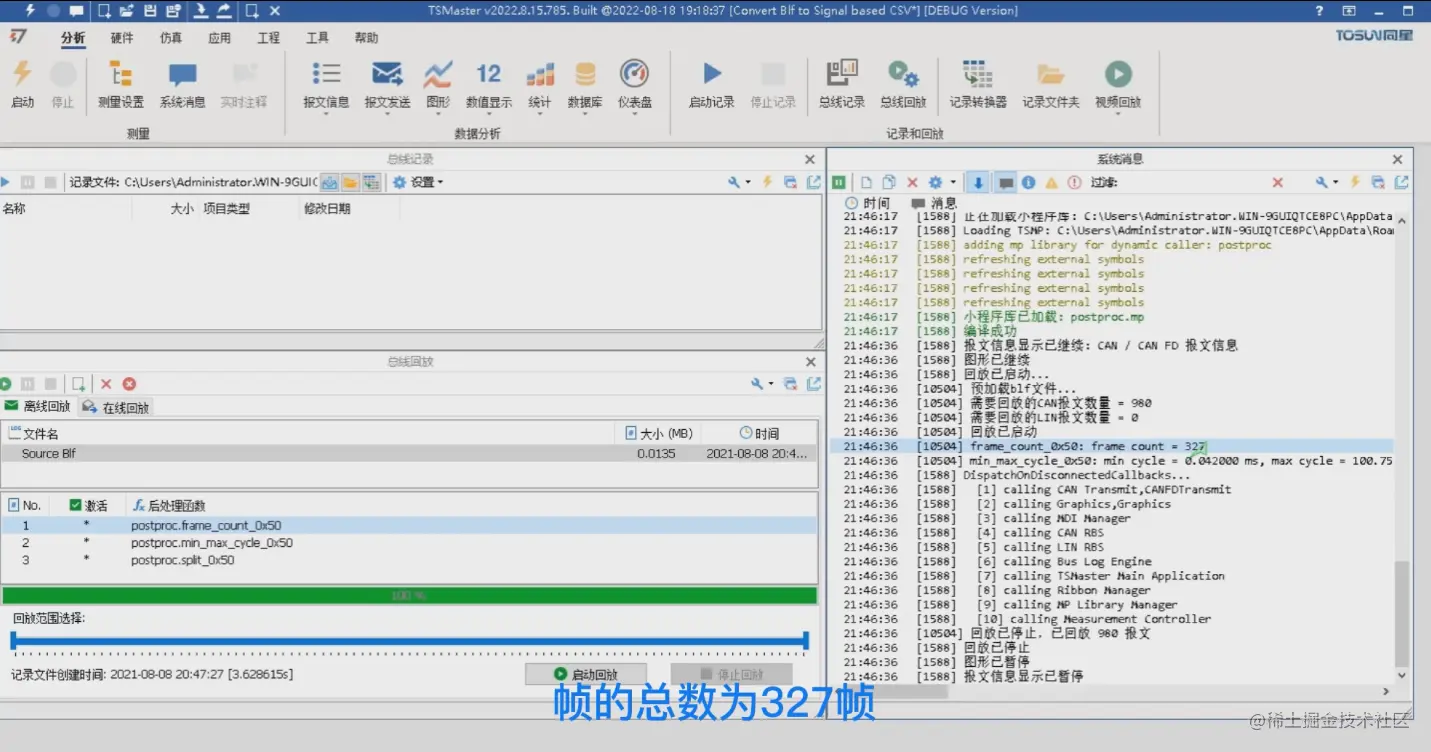Select the 在线回放 tab

tap(116, 407)
